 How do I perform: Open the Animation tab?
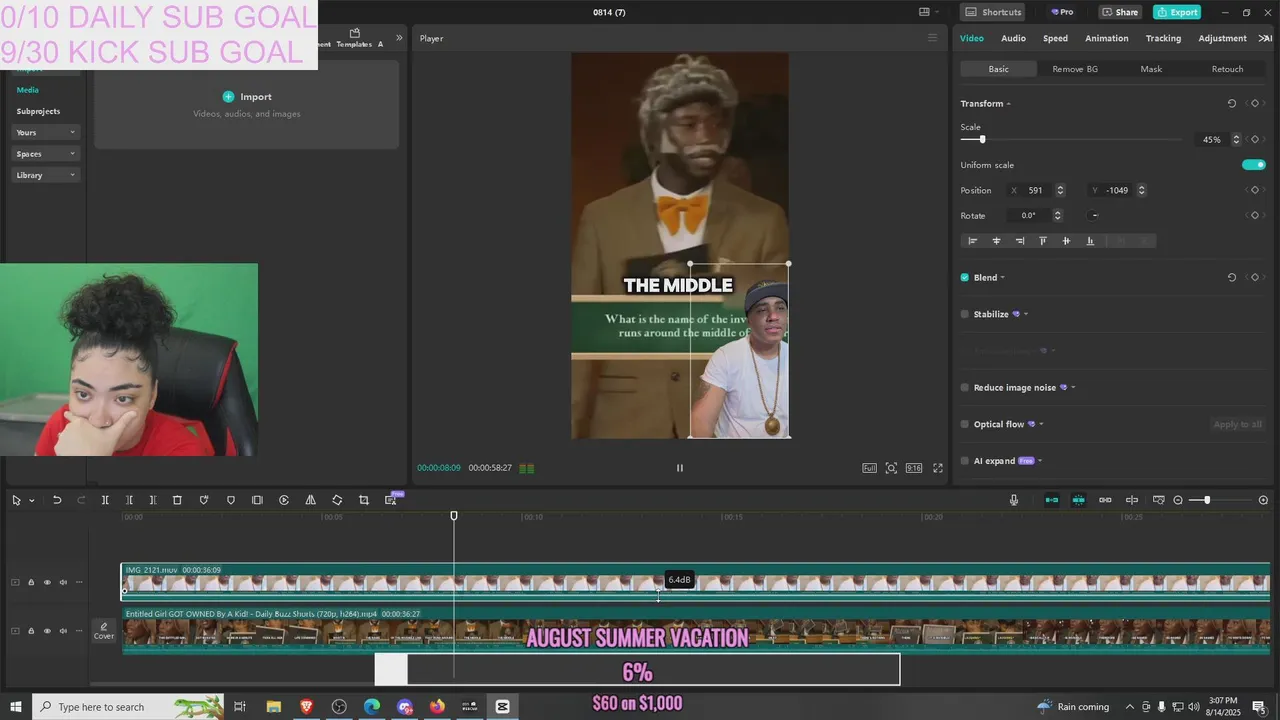pos(1107,38)
